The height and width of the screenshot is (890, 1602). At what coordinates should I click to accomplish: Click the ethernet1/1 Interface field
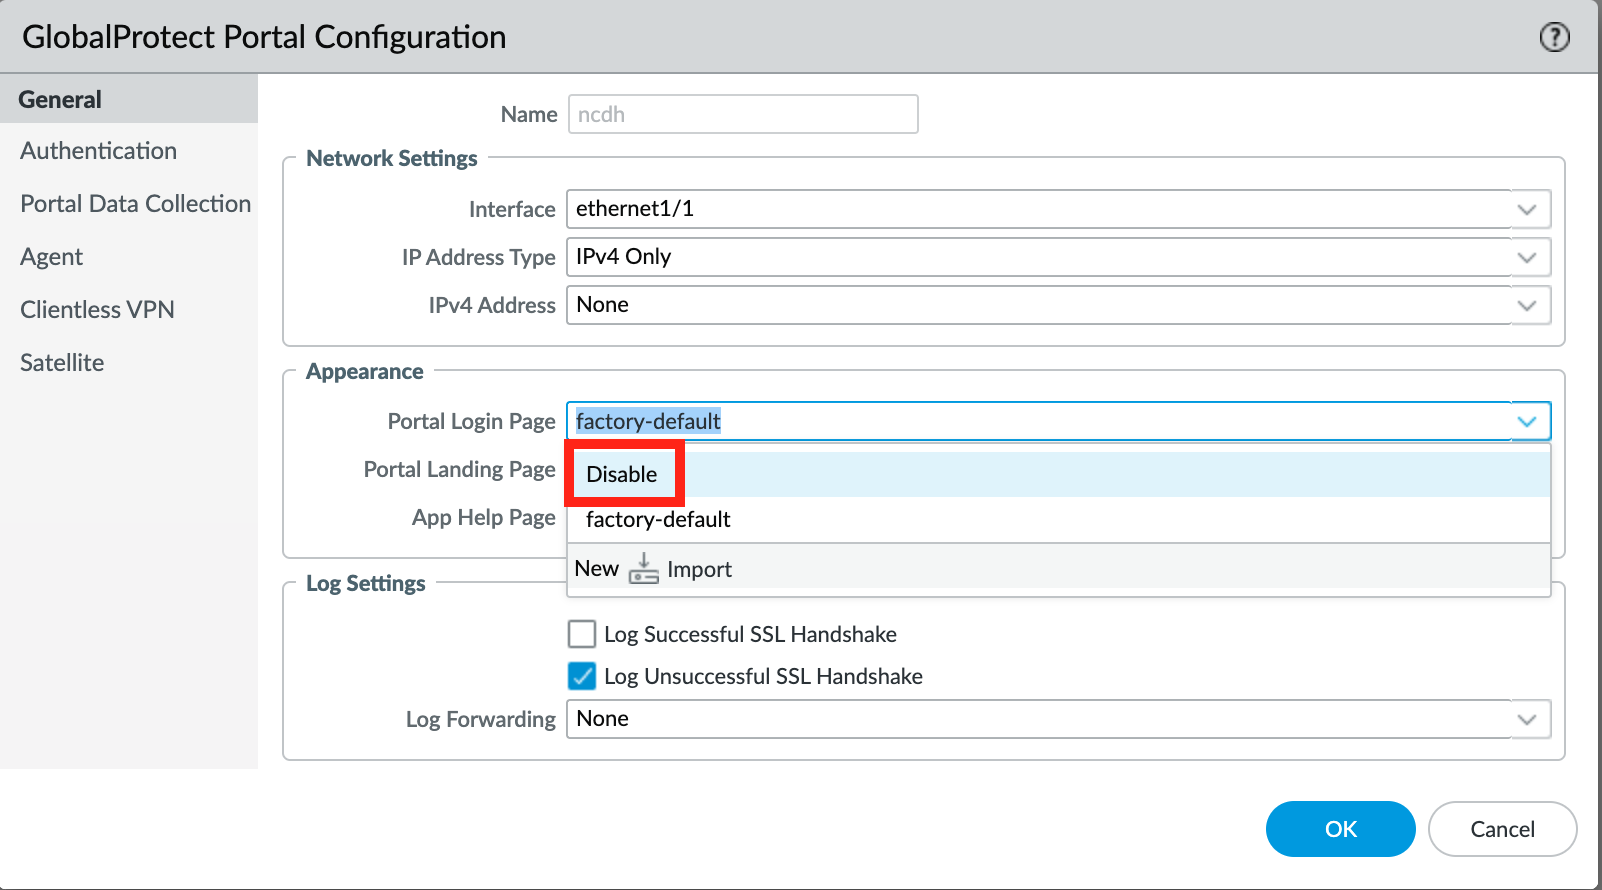coord(1039,209)
